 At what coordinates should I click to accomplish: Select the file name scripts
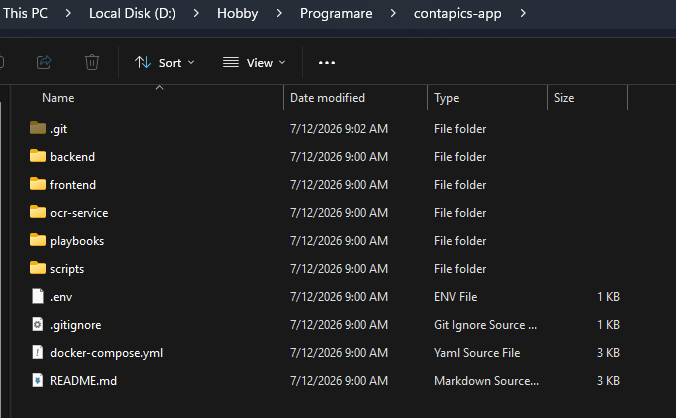[x=67, y=269]
